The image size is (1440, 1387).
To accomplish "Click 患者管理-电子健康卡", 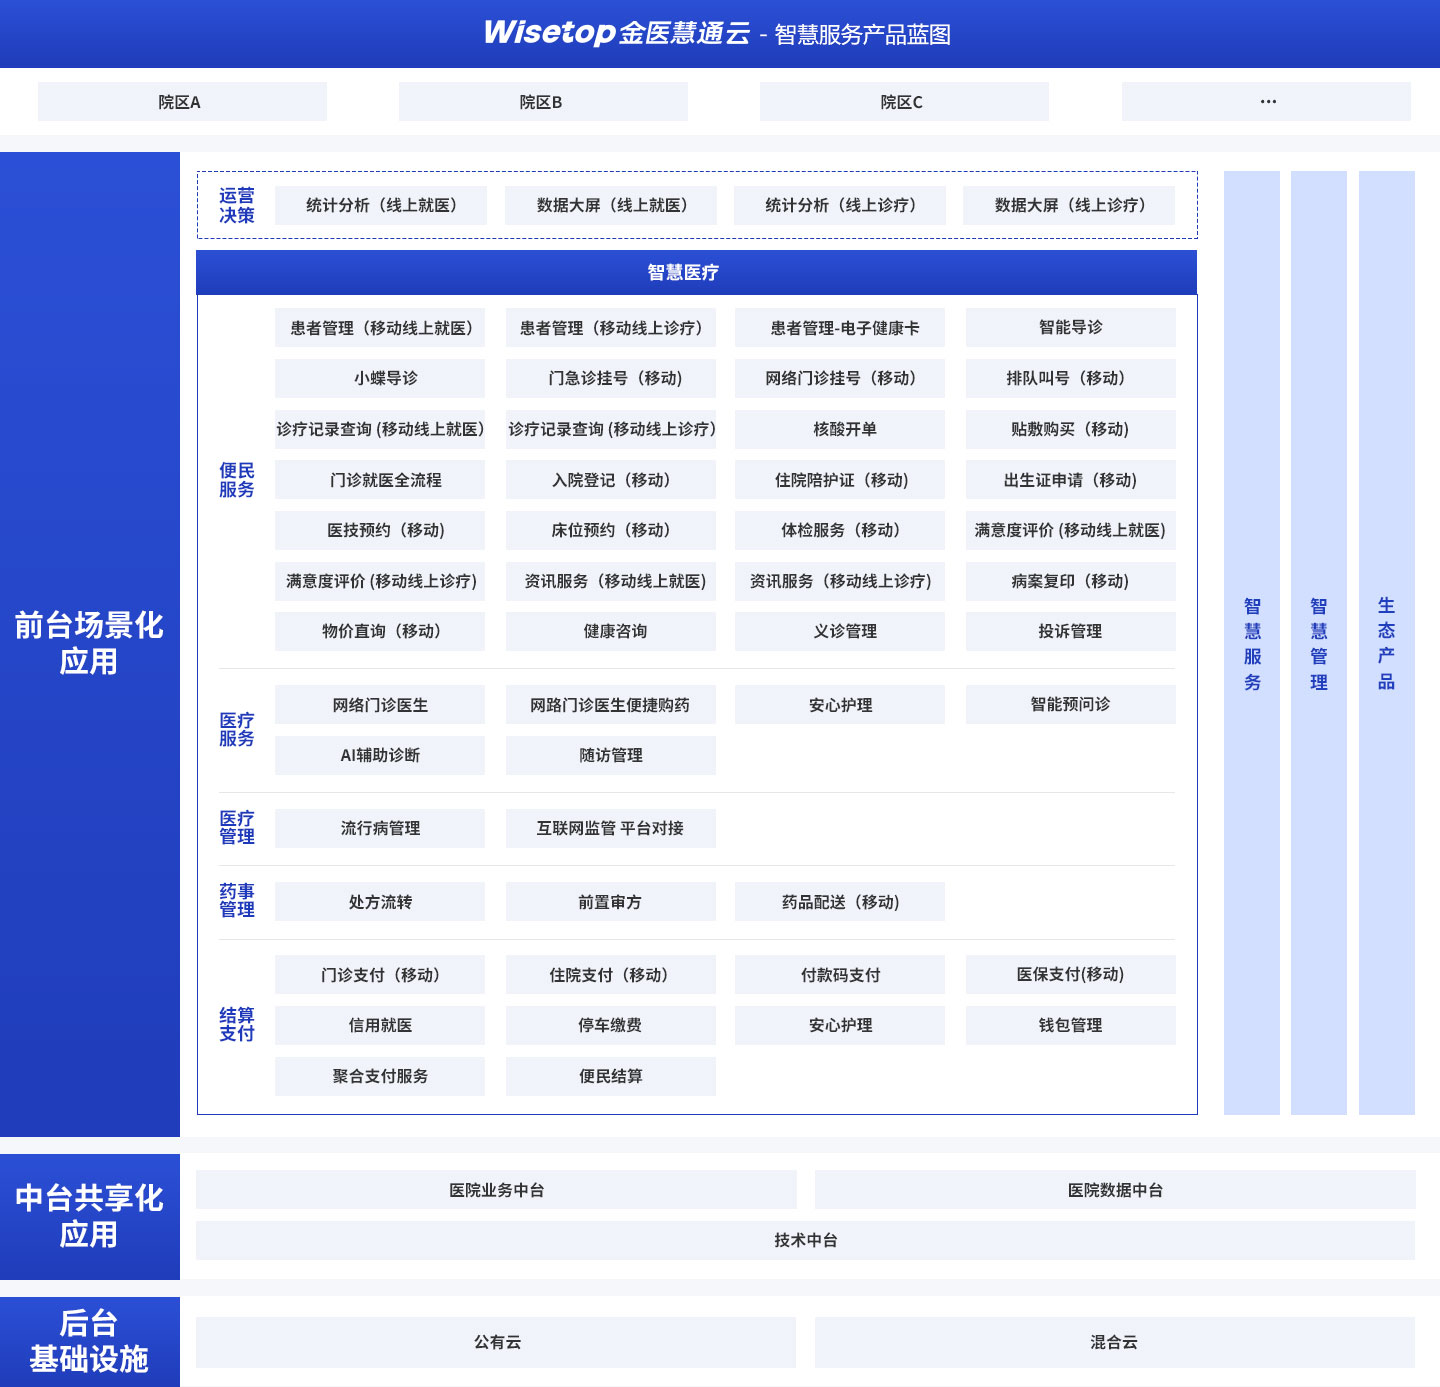I will [840, 328].
